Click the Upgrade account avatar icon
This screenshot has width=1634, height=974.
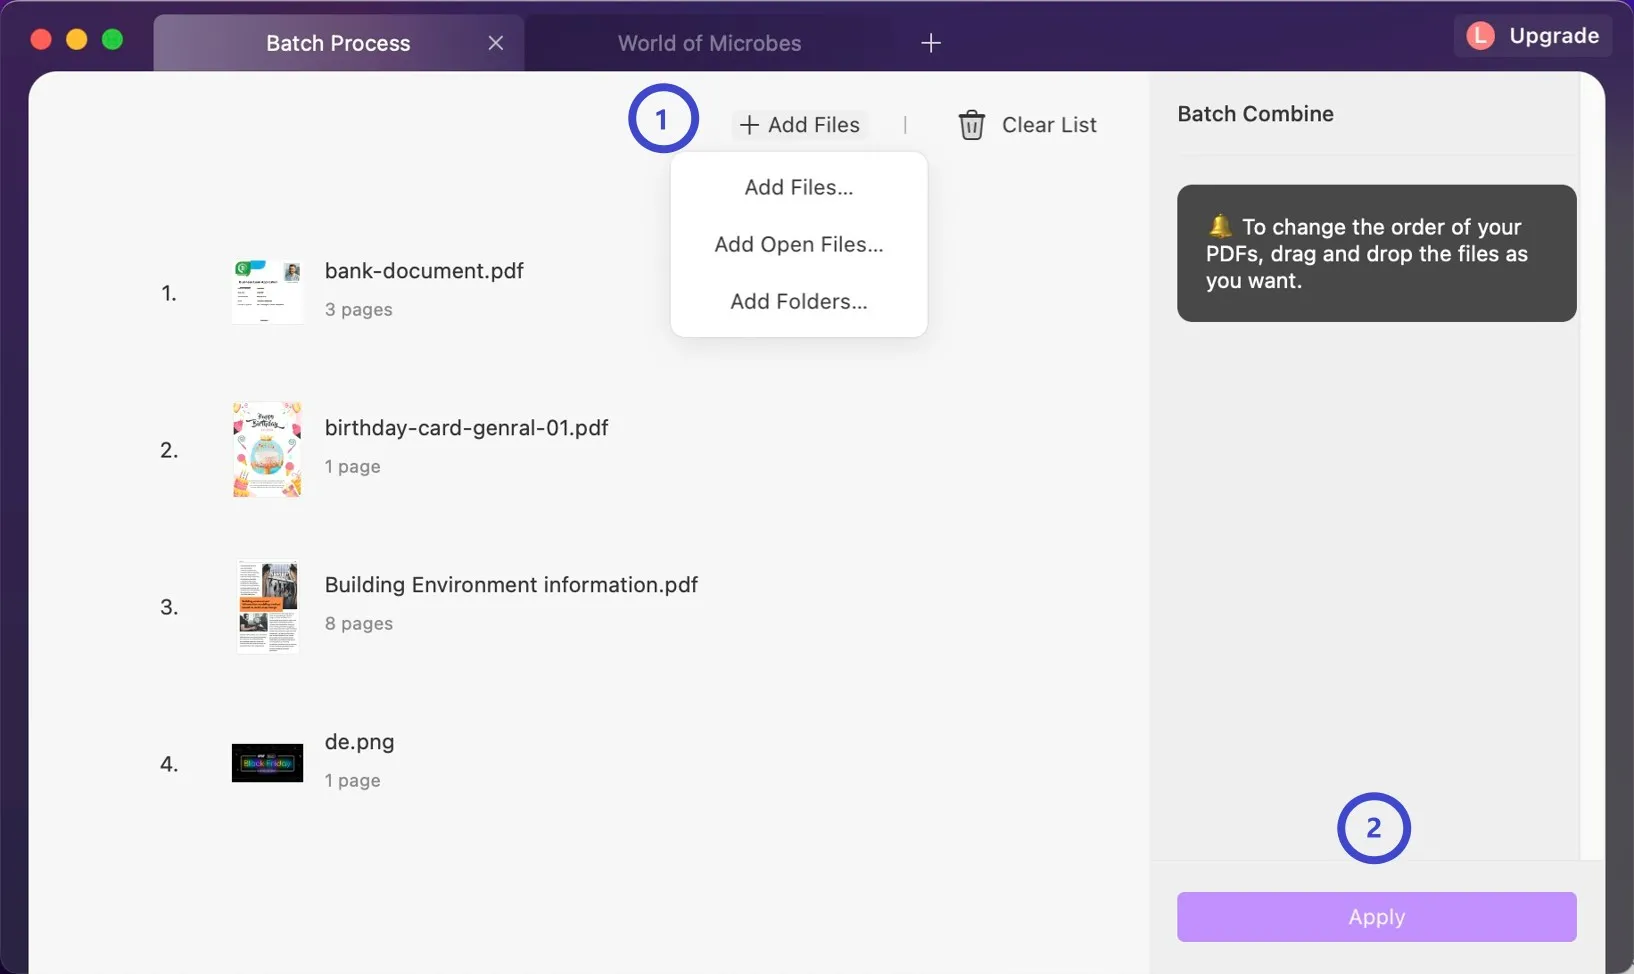click(x=1480, y=35)
